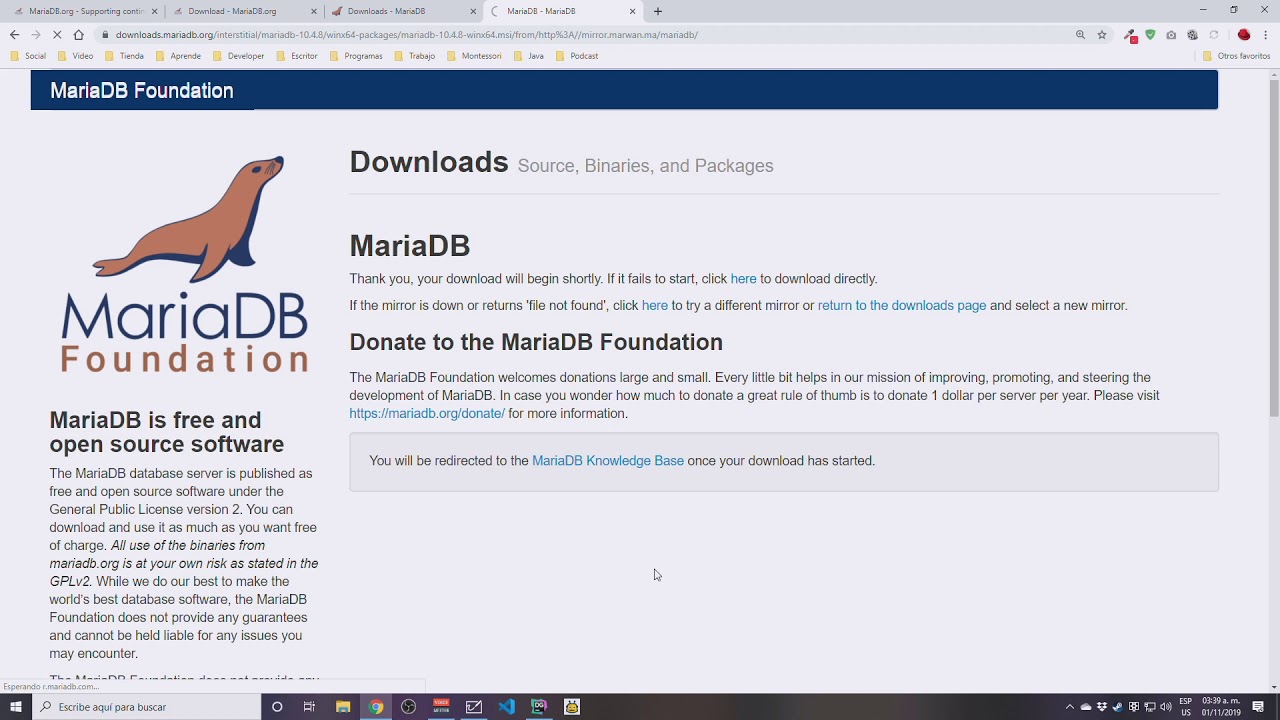The image size is (1280, 720).
Task: Click the browser forward arrow
Action: 35,35
